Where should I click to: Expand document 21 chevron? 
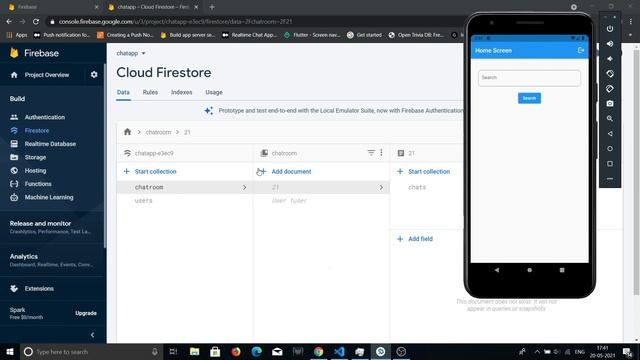[x=381, y=187]
